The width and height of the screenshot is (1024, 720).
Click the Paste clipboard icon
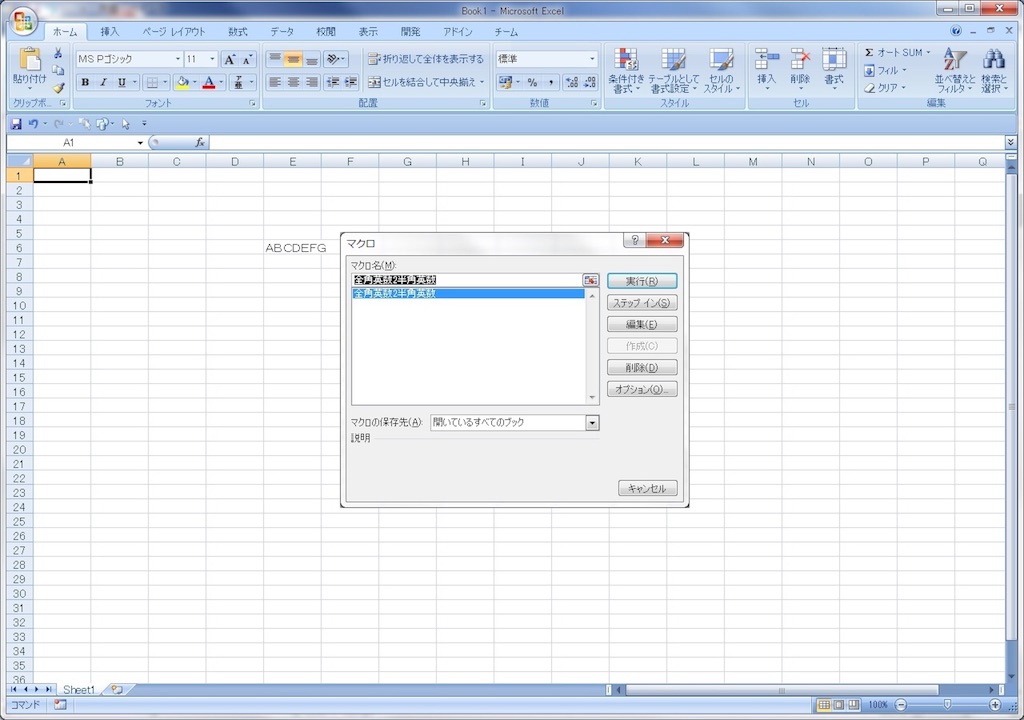tap(29, 59)
